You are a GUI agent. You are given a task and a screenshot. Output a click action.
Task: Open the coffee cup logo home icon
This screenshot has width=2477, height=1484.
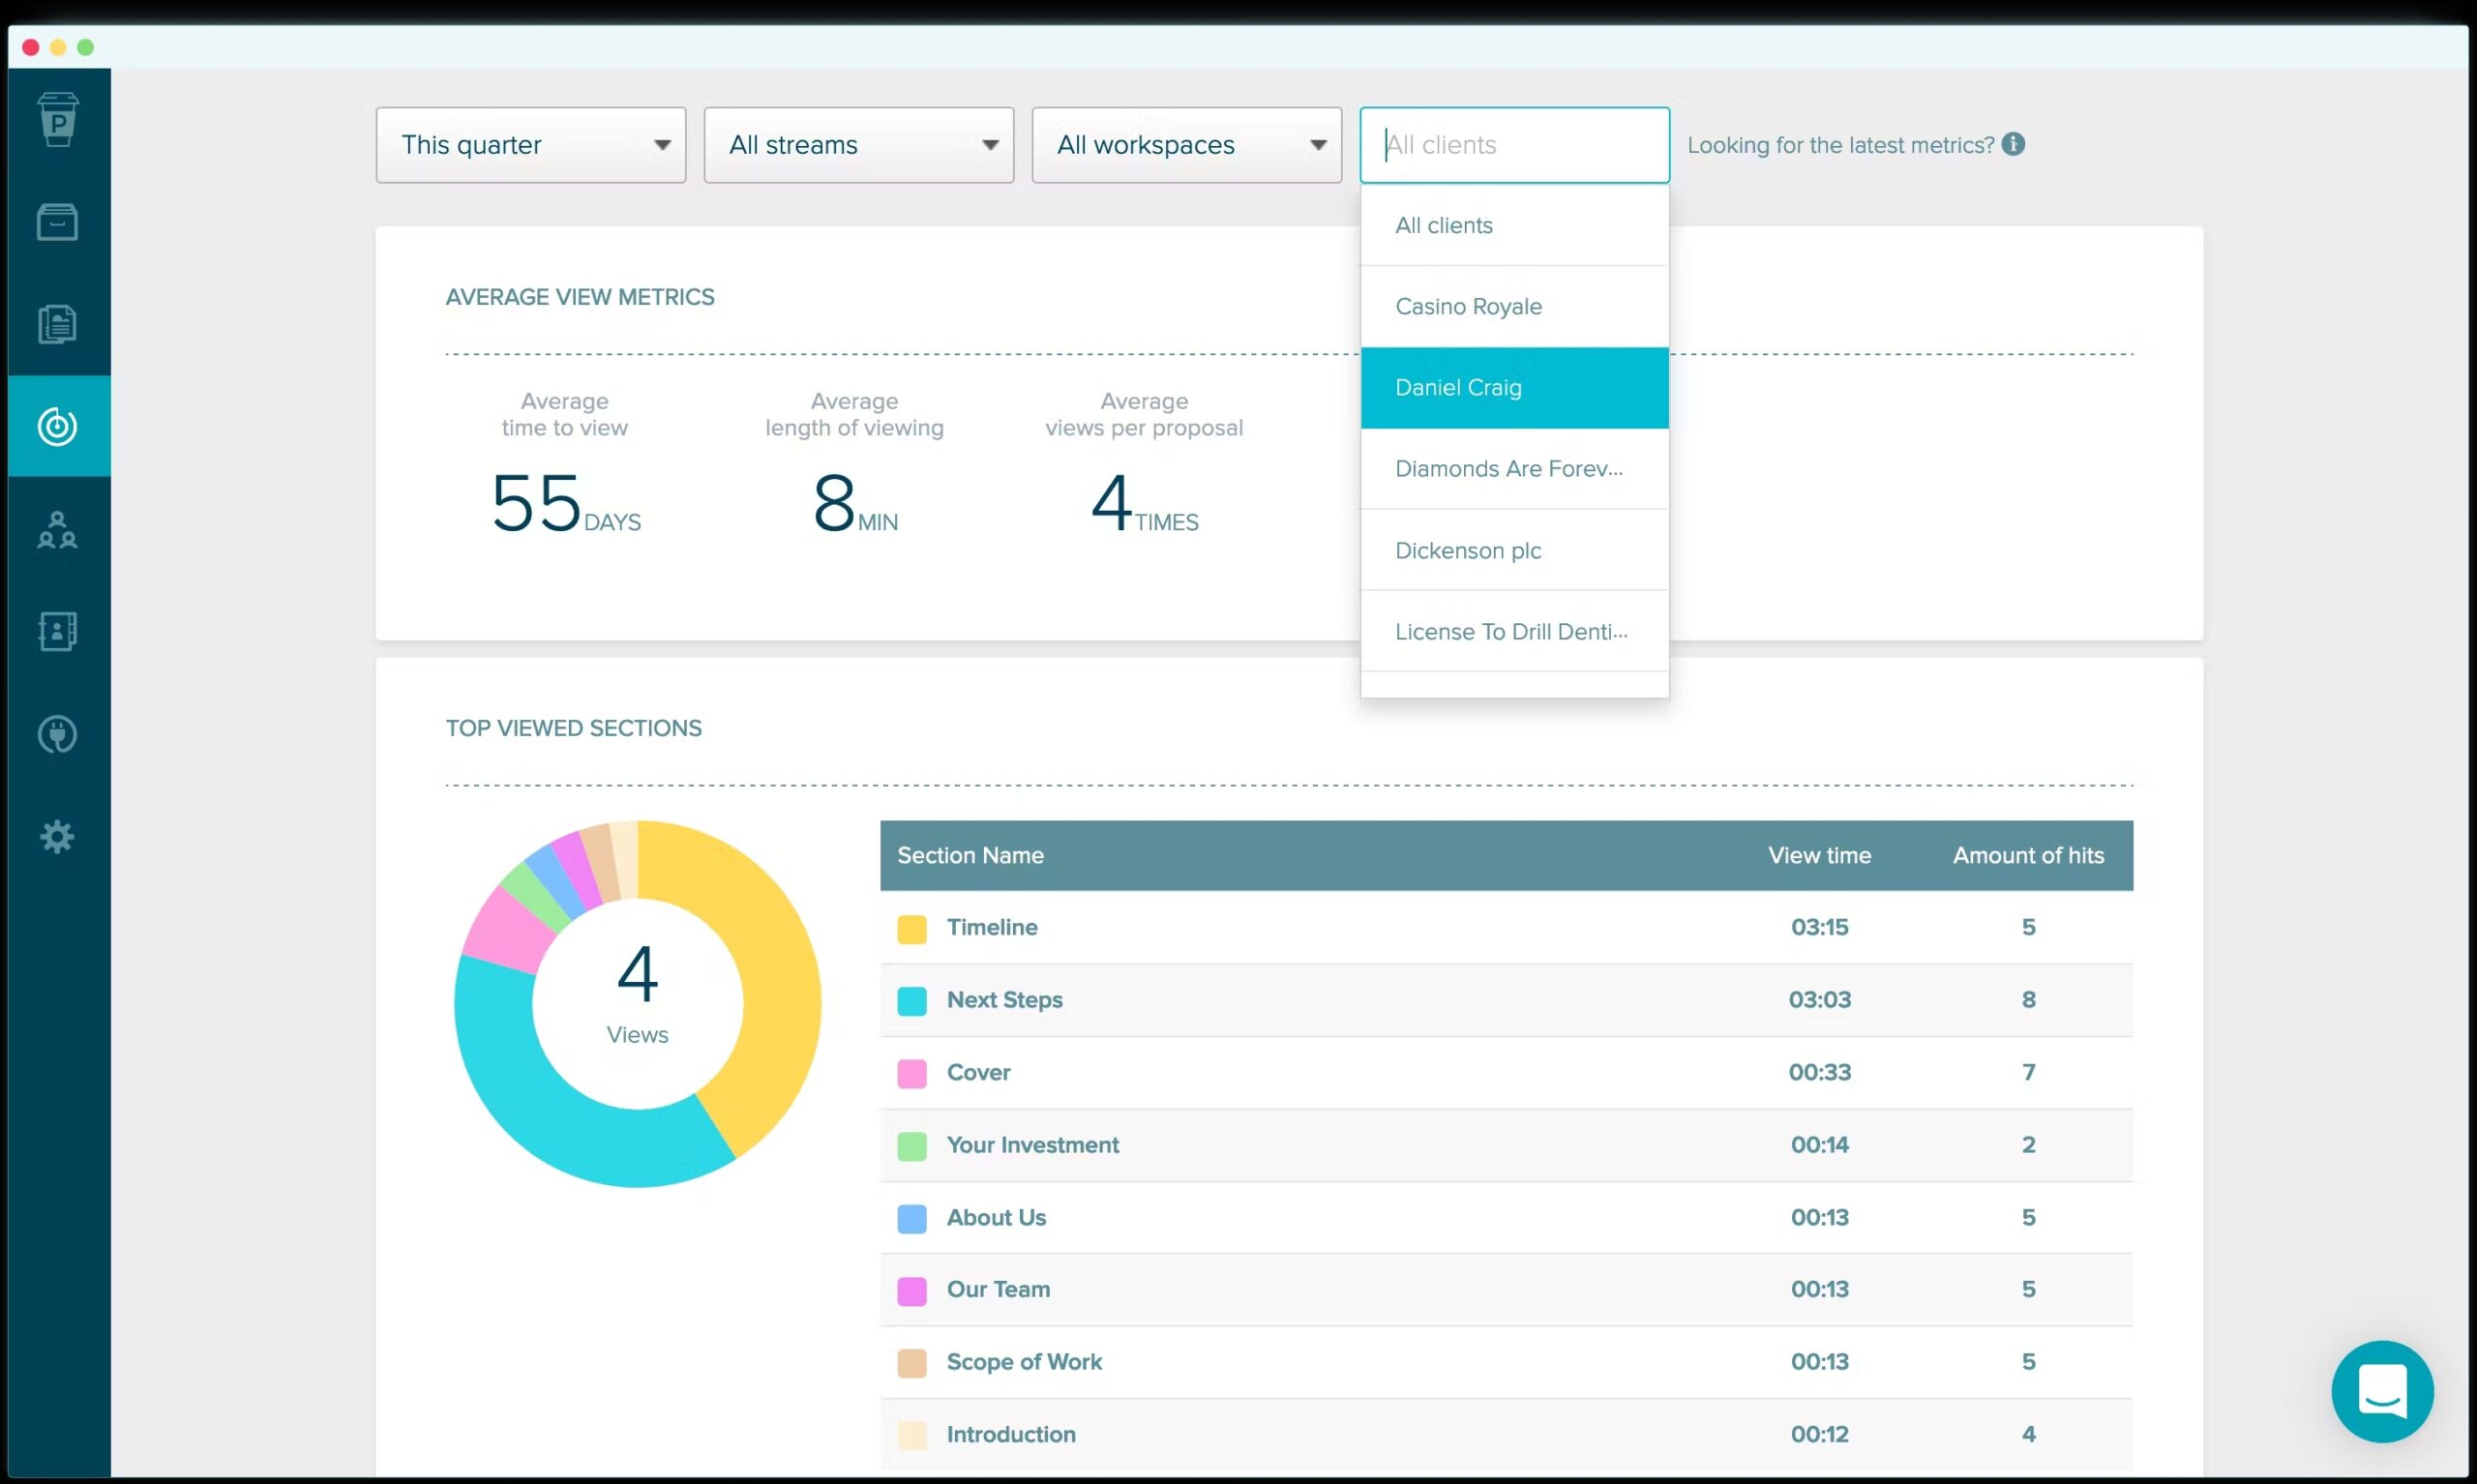click(58, 120)
